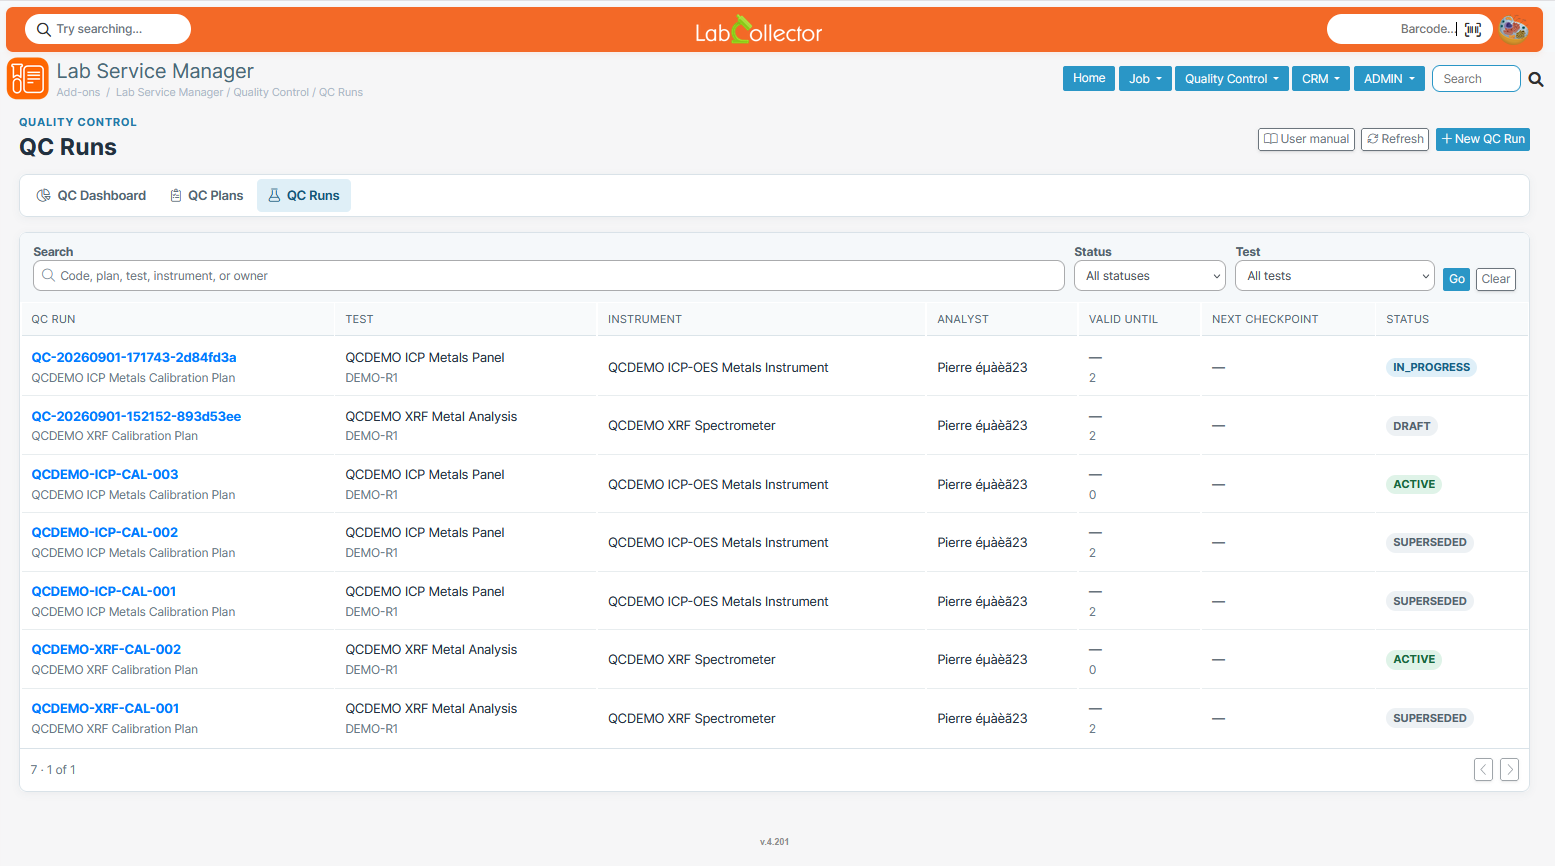The width and height of the screenshot is (1555, 866).
Task: Switch to the QC Dashboard tab
Action: coord(91,196)
